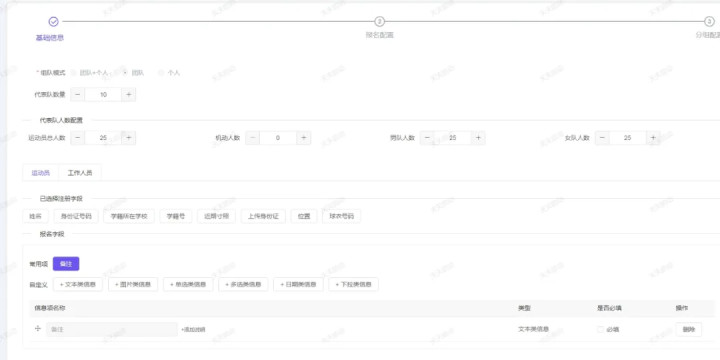The image size is (720, 360).
Task: Decrease 机动人数 with minus button
Action: pyautogui.click(x=253, y=138)
